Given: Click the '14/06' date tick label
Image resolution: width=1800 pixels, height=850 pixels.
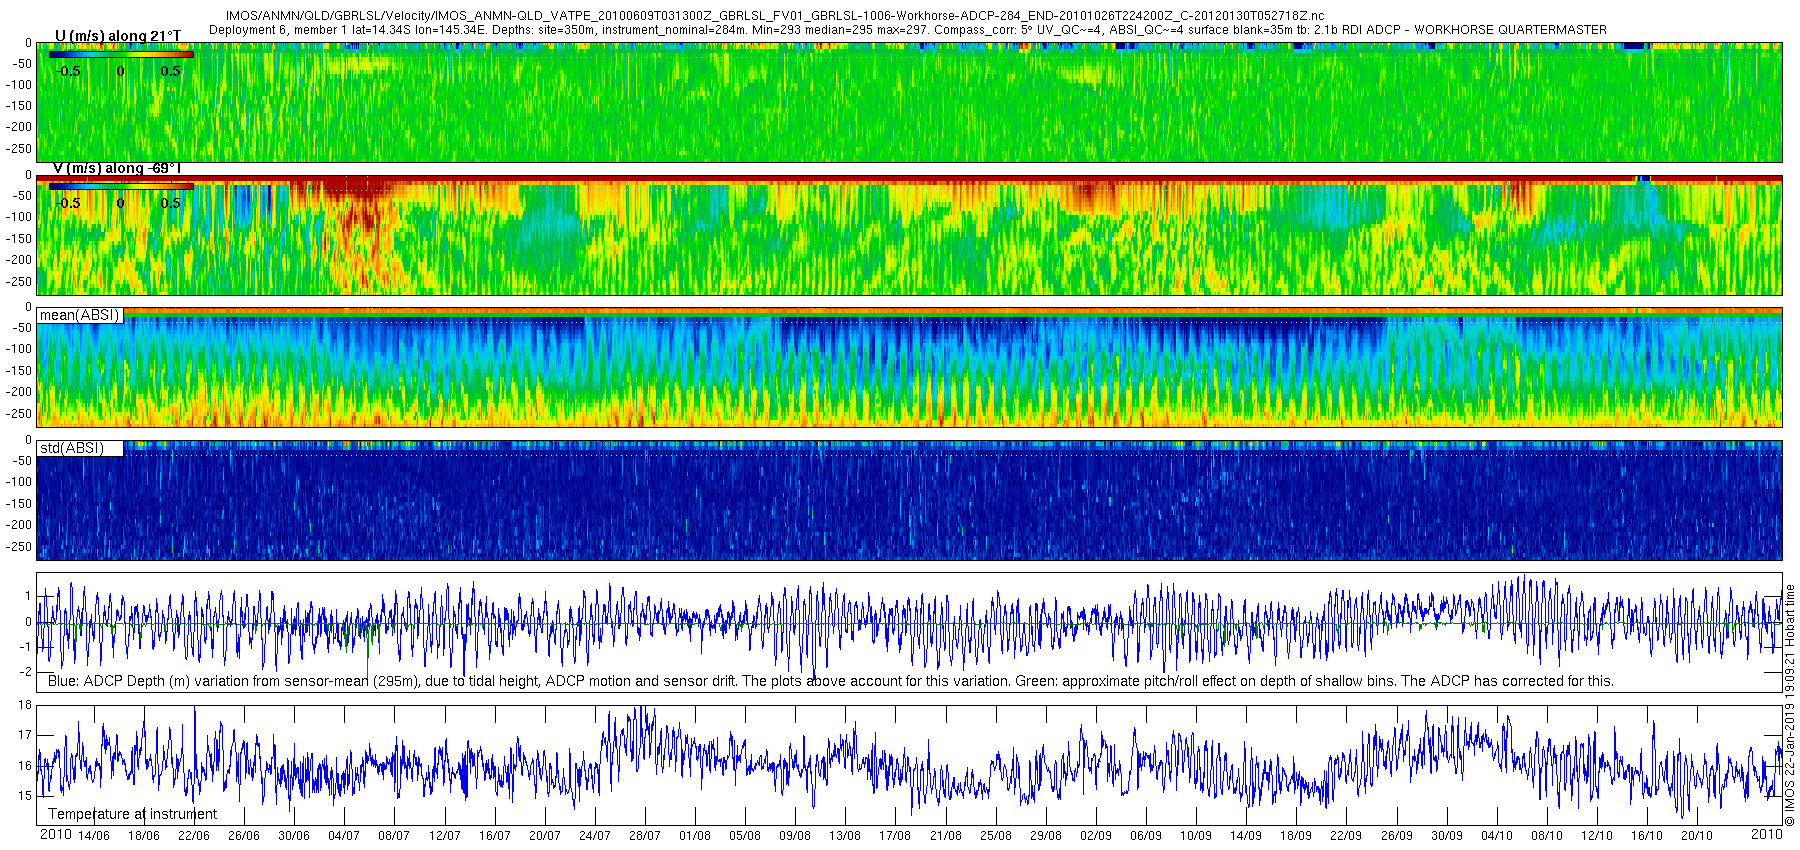Looking at the screenshot, I should click(x=93, y=836).
